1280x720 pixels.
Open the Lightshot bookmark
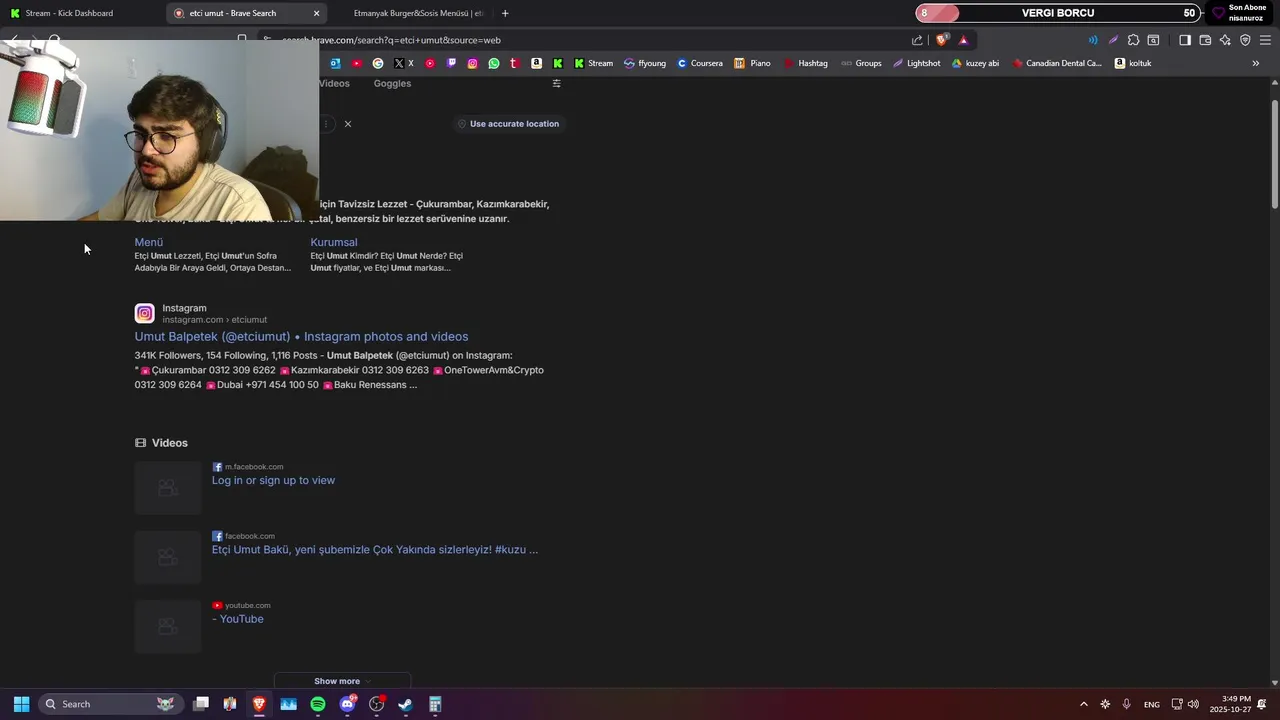coord(917,63)
